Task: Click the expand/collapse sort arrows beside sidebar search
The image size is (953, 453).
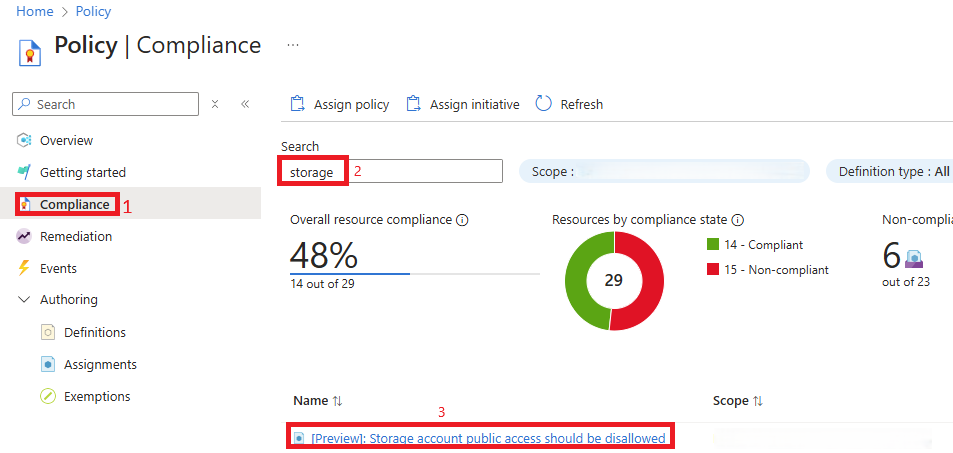Action: click(x=215, y=104)
